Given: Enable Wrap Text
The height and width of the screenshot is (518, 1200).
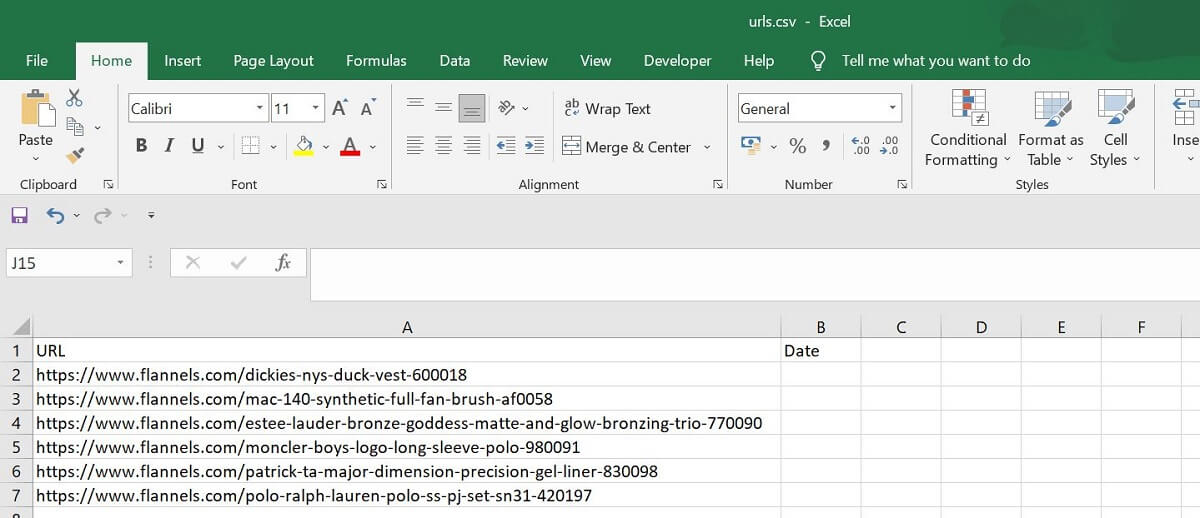Looking at the screenshot, I should tap(607, 108).
